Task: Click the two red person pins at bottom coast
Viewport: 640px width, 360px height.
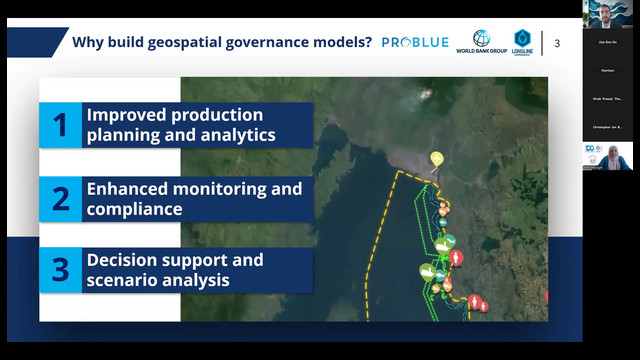Action: click(x=478, y=303)
